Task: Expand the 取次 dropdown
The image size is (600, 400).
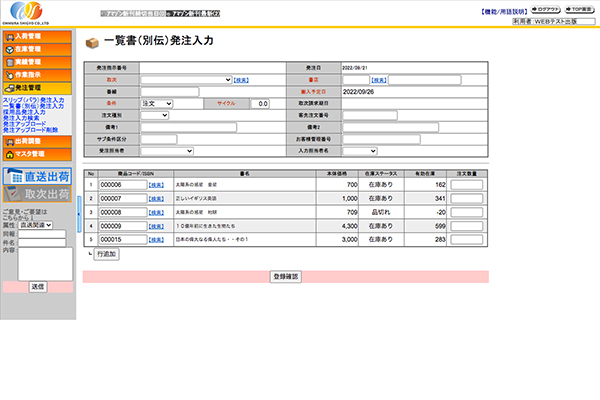Action: (x=186, y=80)
